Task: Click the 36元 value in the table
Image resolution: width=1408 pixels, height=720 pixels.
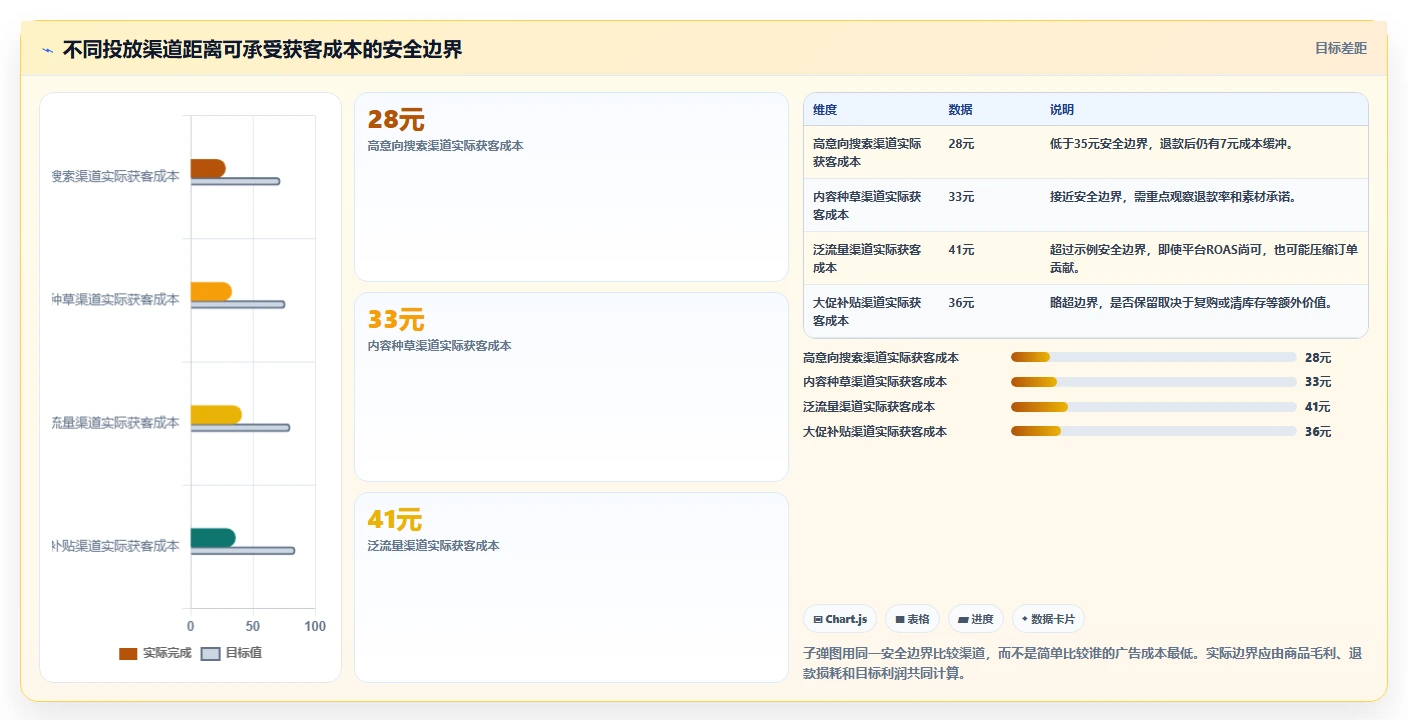Action: (961, 303)
